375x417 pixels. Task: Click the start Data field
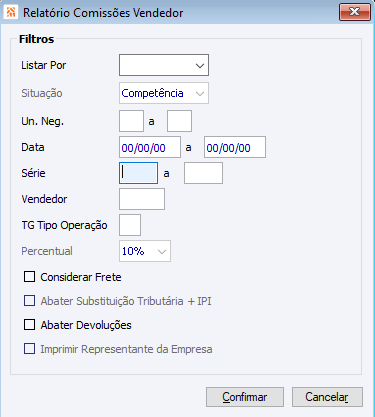coord(150,147)
